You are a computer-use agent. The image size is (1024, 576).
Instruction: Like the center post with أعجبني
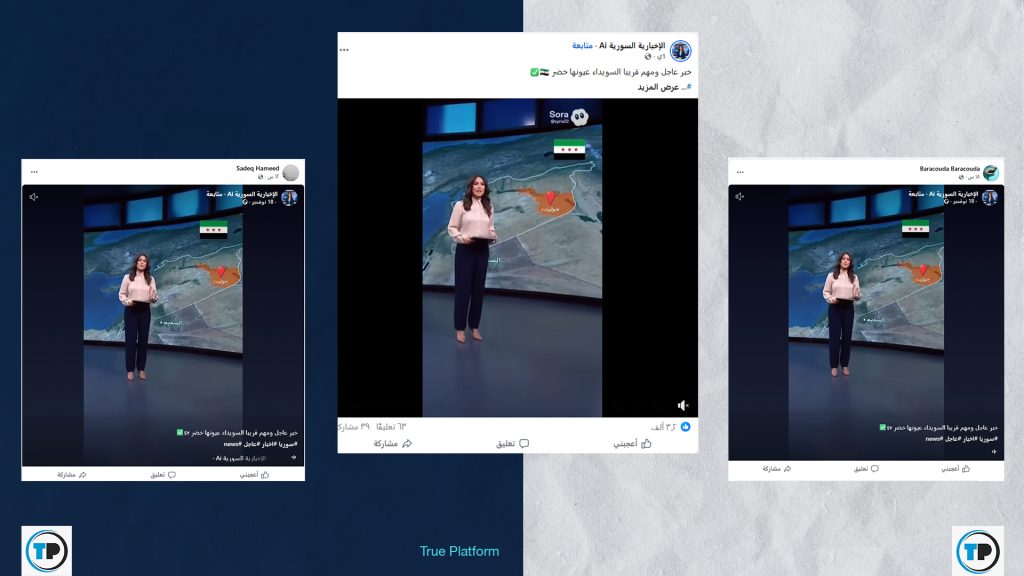point(631,443)
